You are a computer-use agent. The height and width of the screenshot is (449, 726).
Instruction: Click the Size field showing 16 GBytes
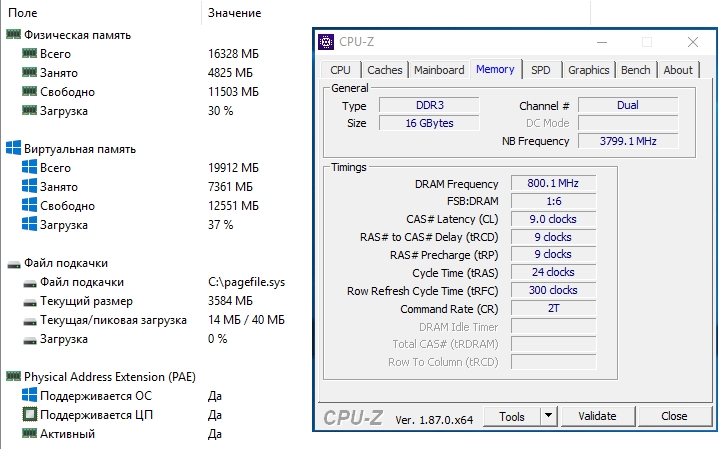point(429,123)
